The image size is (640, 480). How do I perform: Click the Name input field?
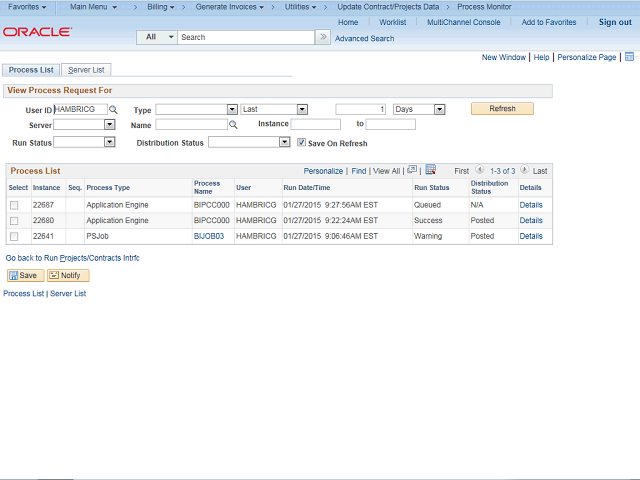(x=191, y=124)
